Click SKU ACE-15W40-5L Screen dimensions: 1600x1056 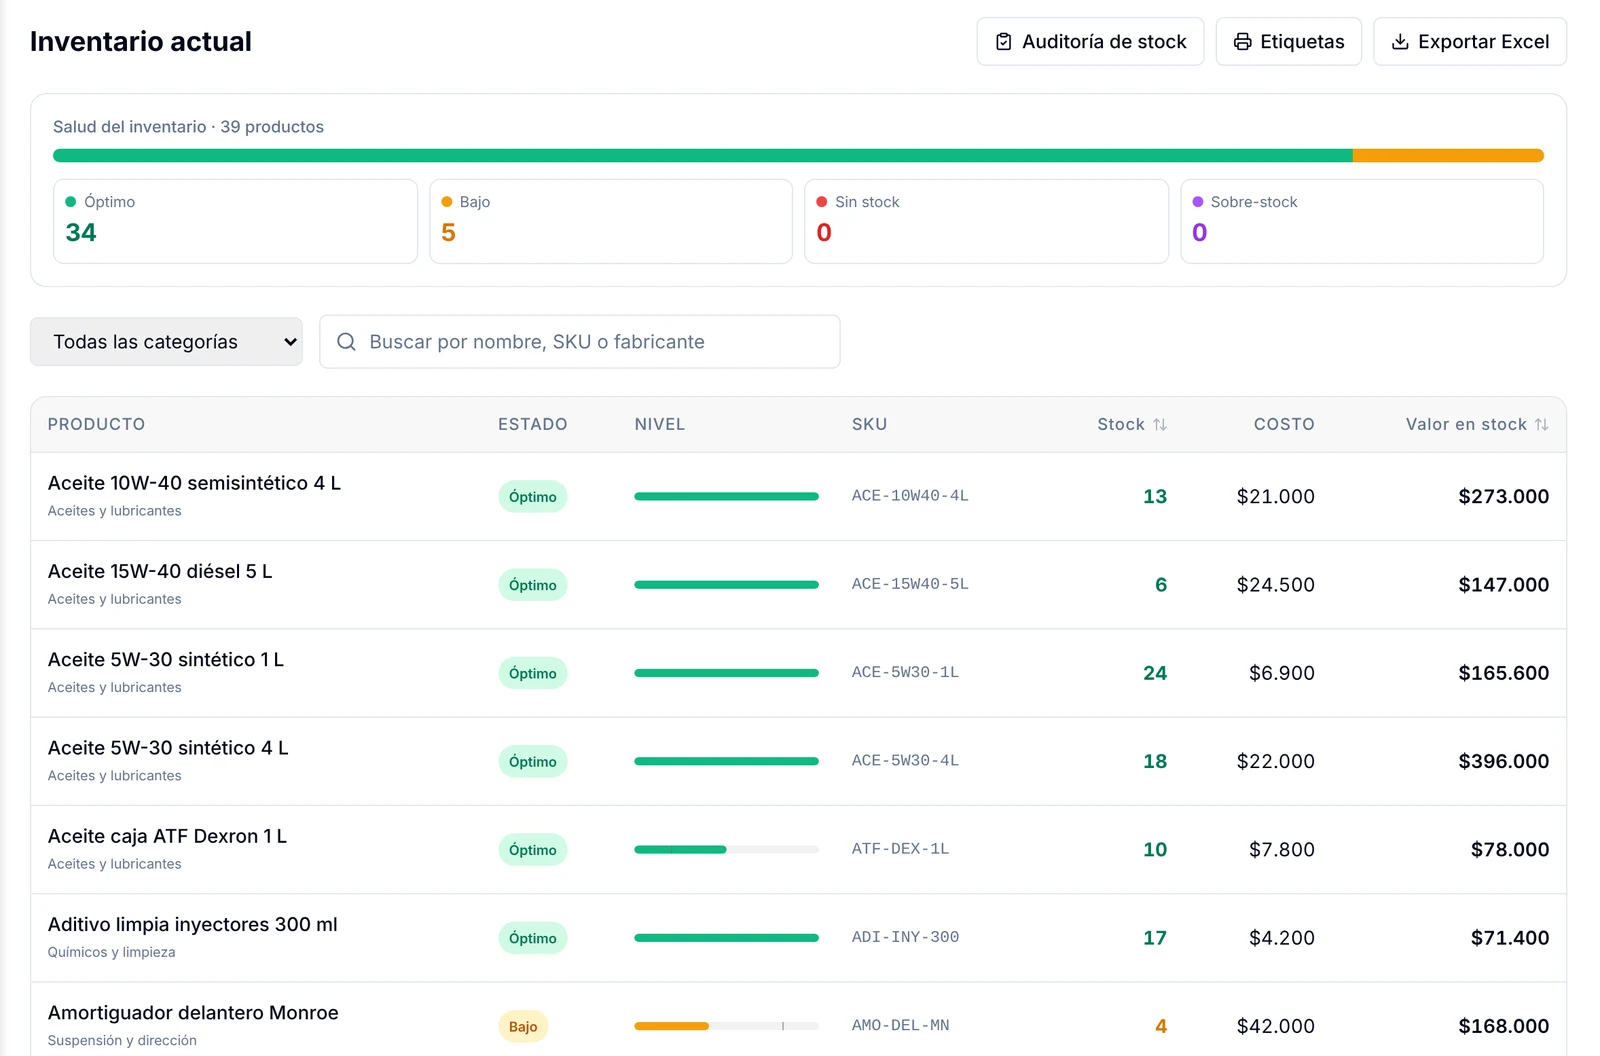pyautogui.click(x=910, y=584)
